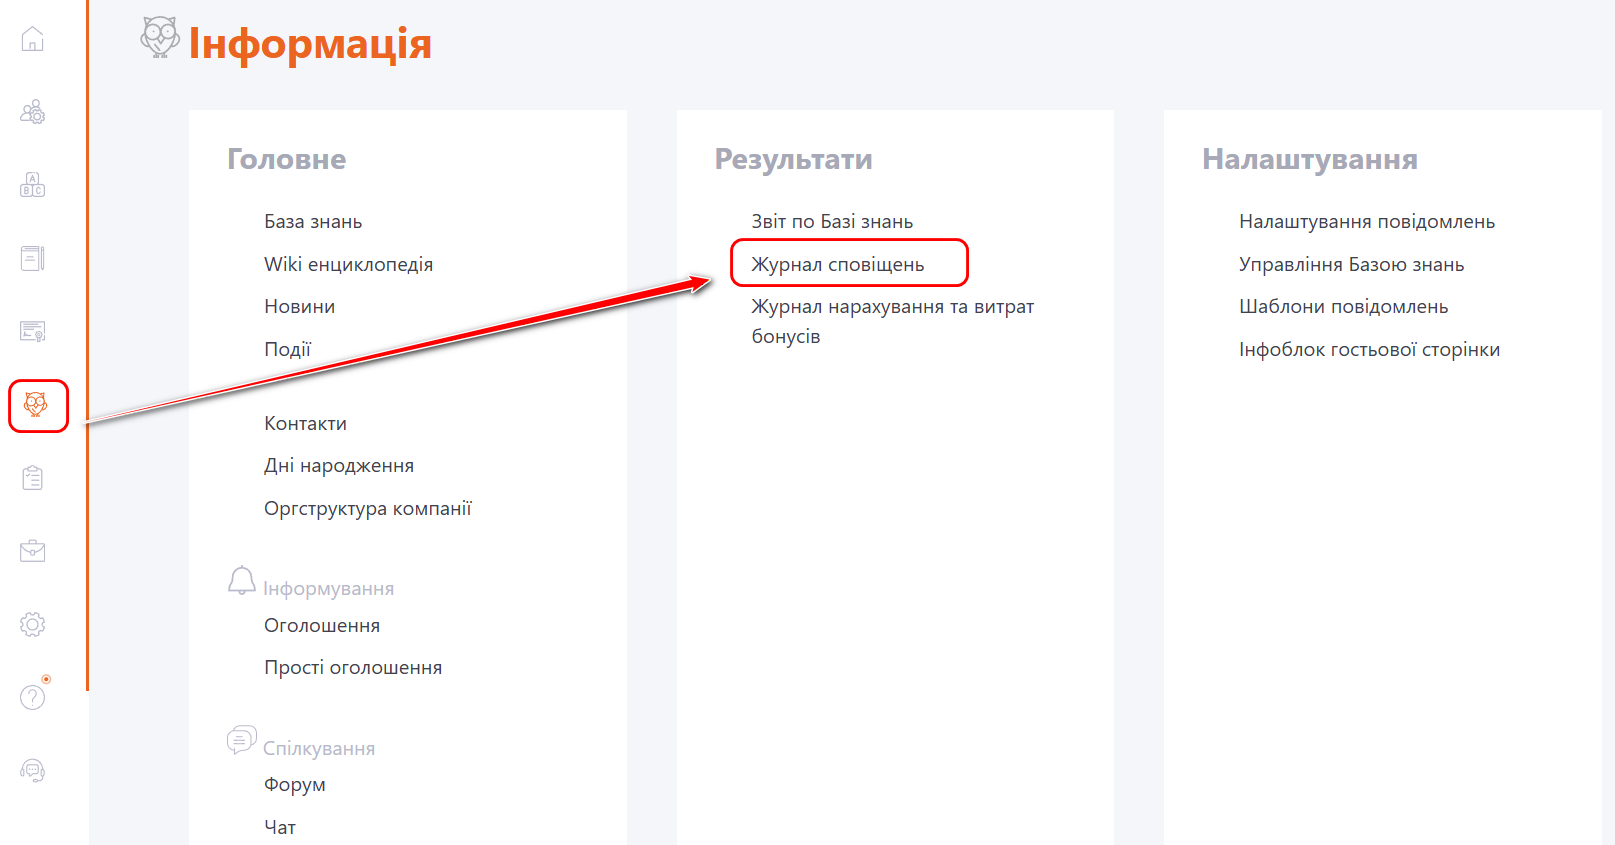Open Журнал сповіщень link
The image size is (1615, 845).
pos(838,265)
